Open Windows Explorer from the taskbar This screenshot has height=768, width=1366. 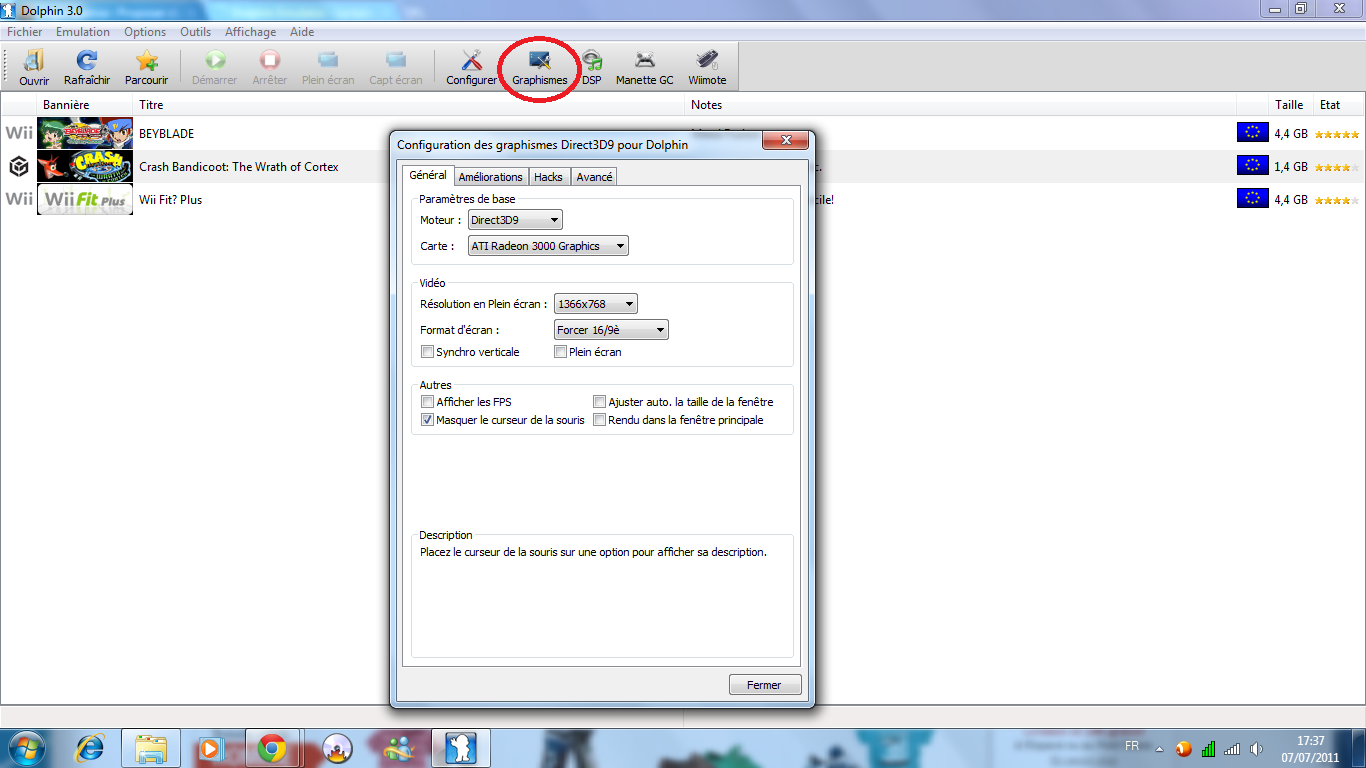click(151, 748)
